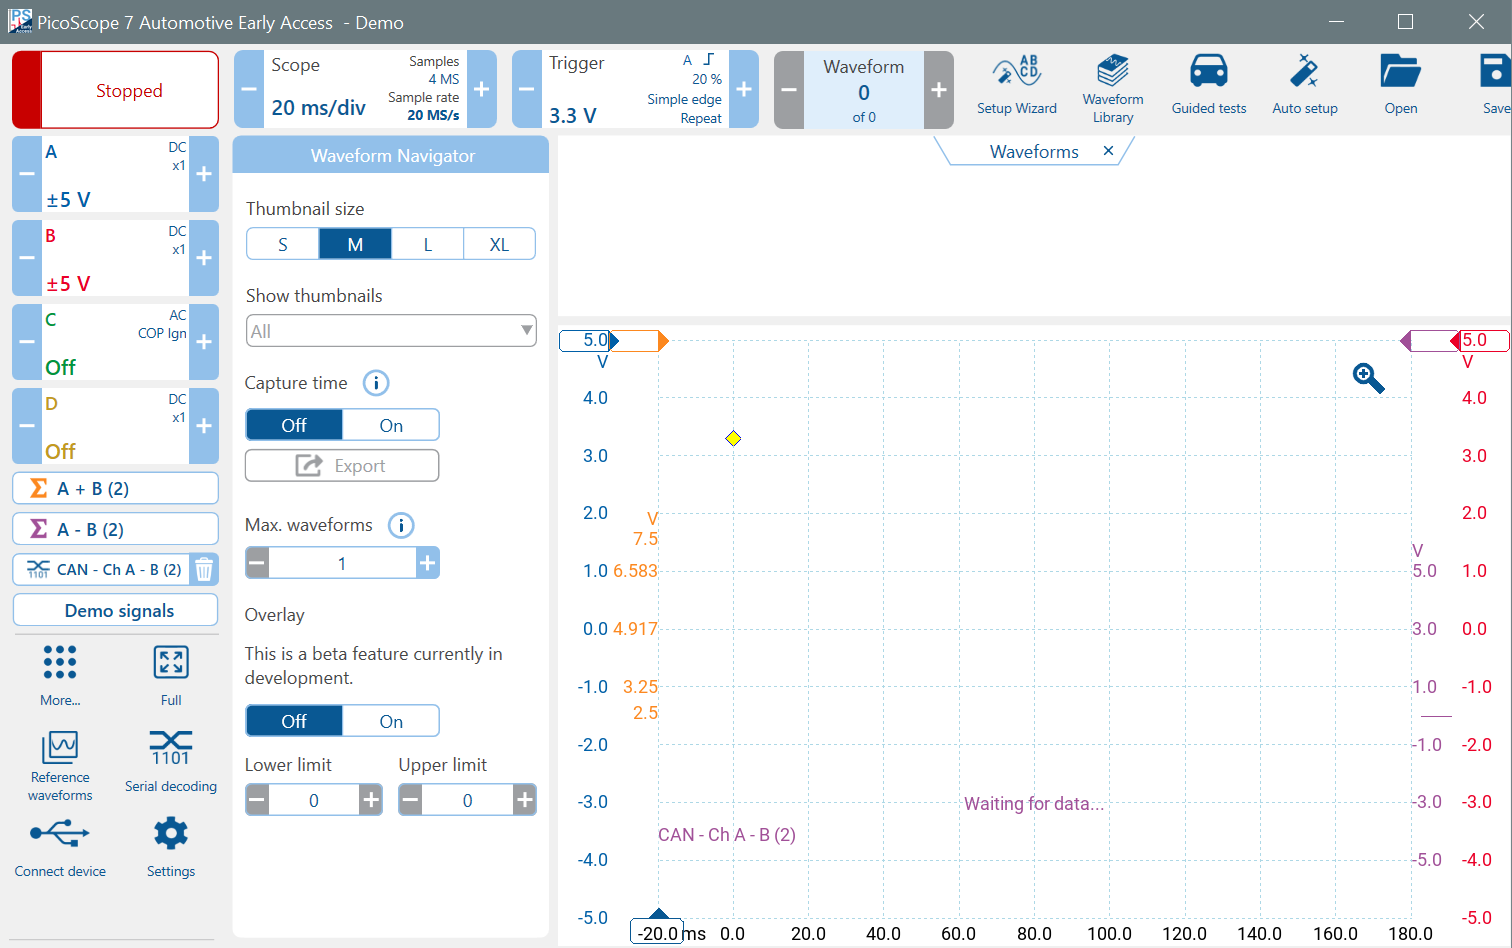This screenshot has width=1512, height=948.
Task: Increase Lower limit value
Action: 371,800
